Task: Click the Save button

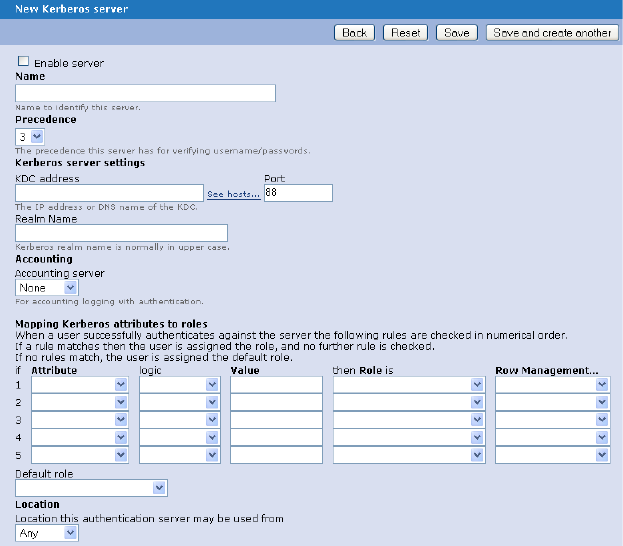Action: (x=457, y=33)
